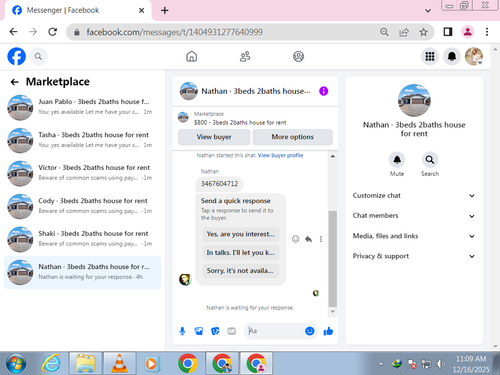Send a thumbs-up like
This screenshot has height=375, width=500.
328,331
